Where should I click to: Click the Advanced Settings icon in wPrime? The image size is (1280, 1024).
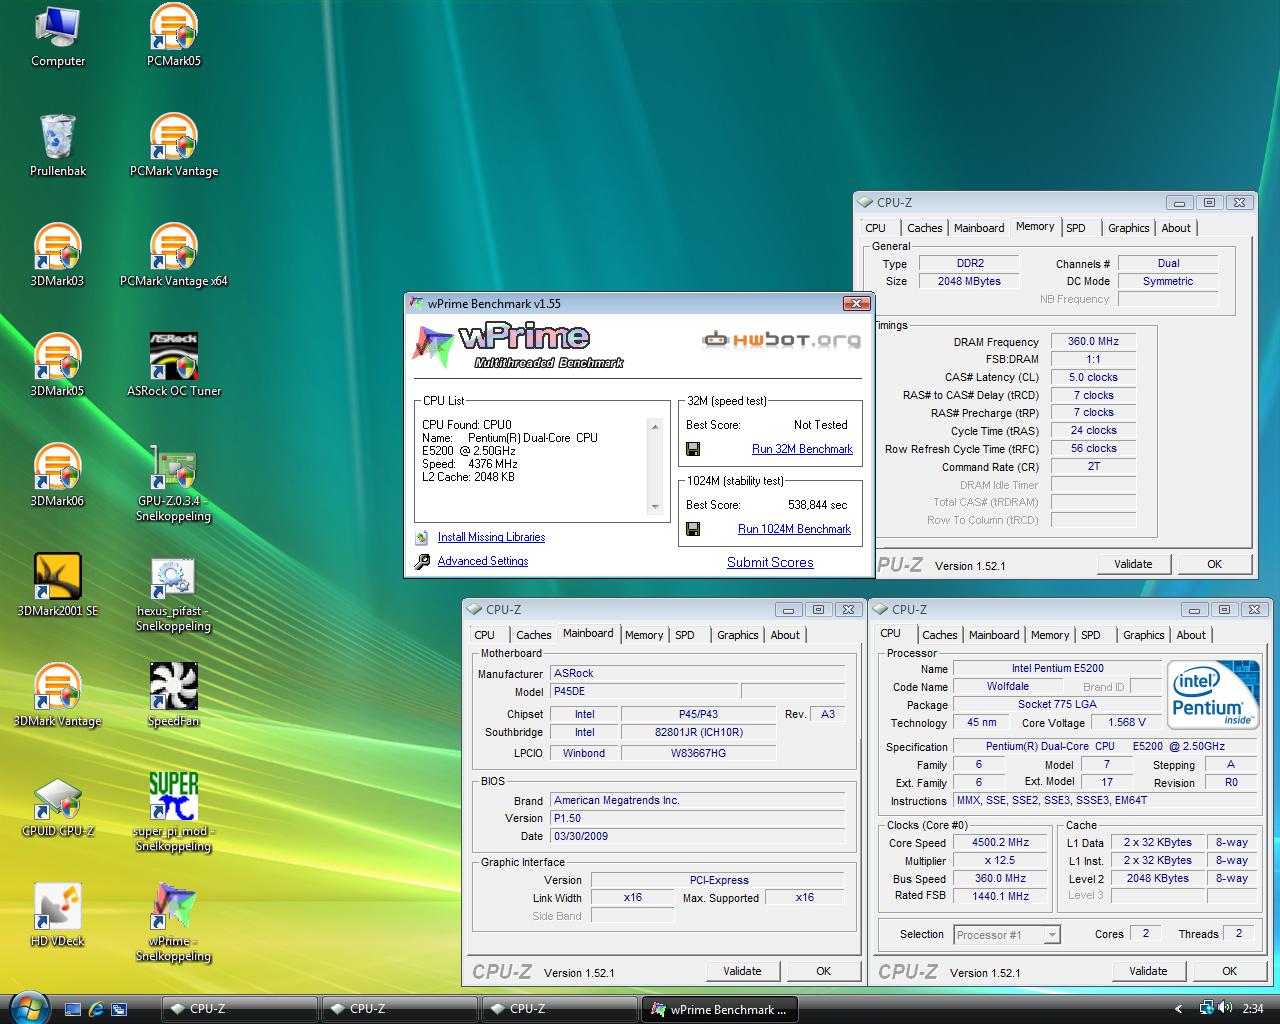click(x=422, y=561)
